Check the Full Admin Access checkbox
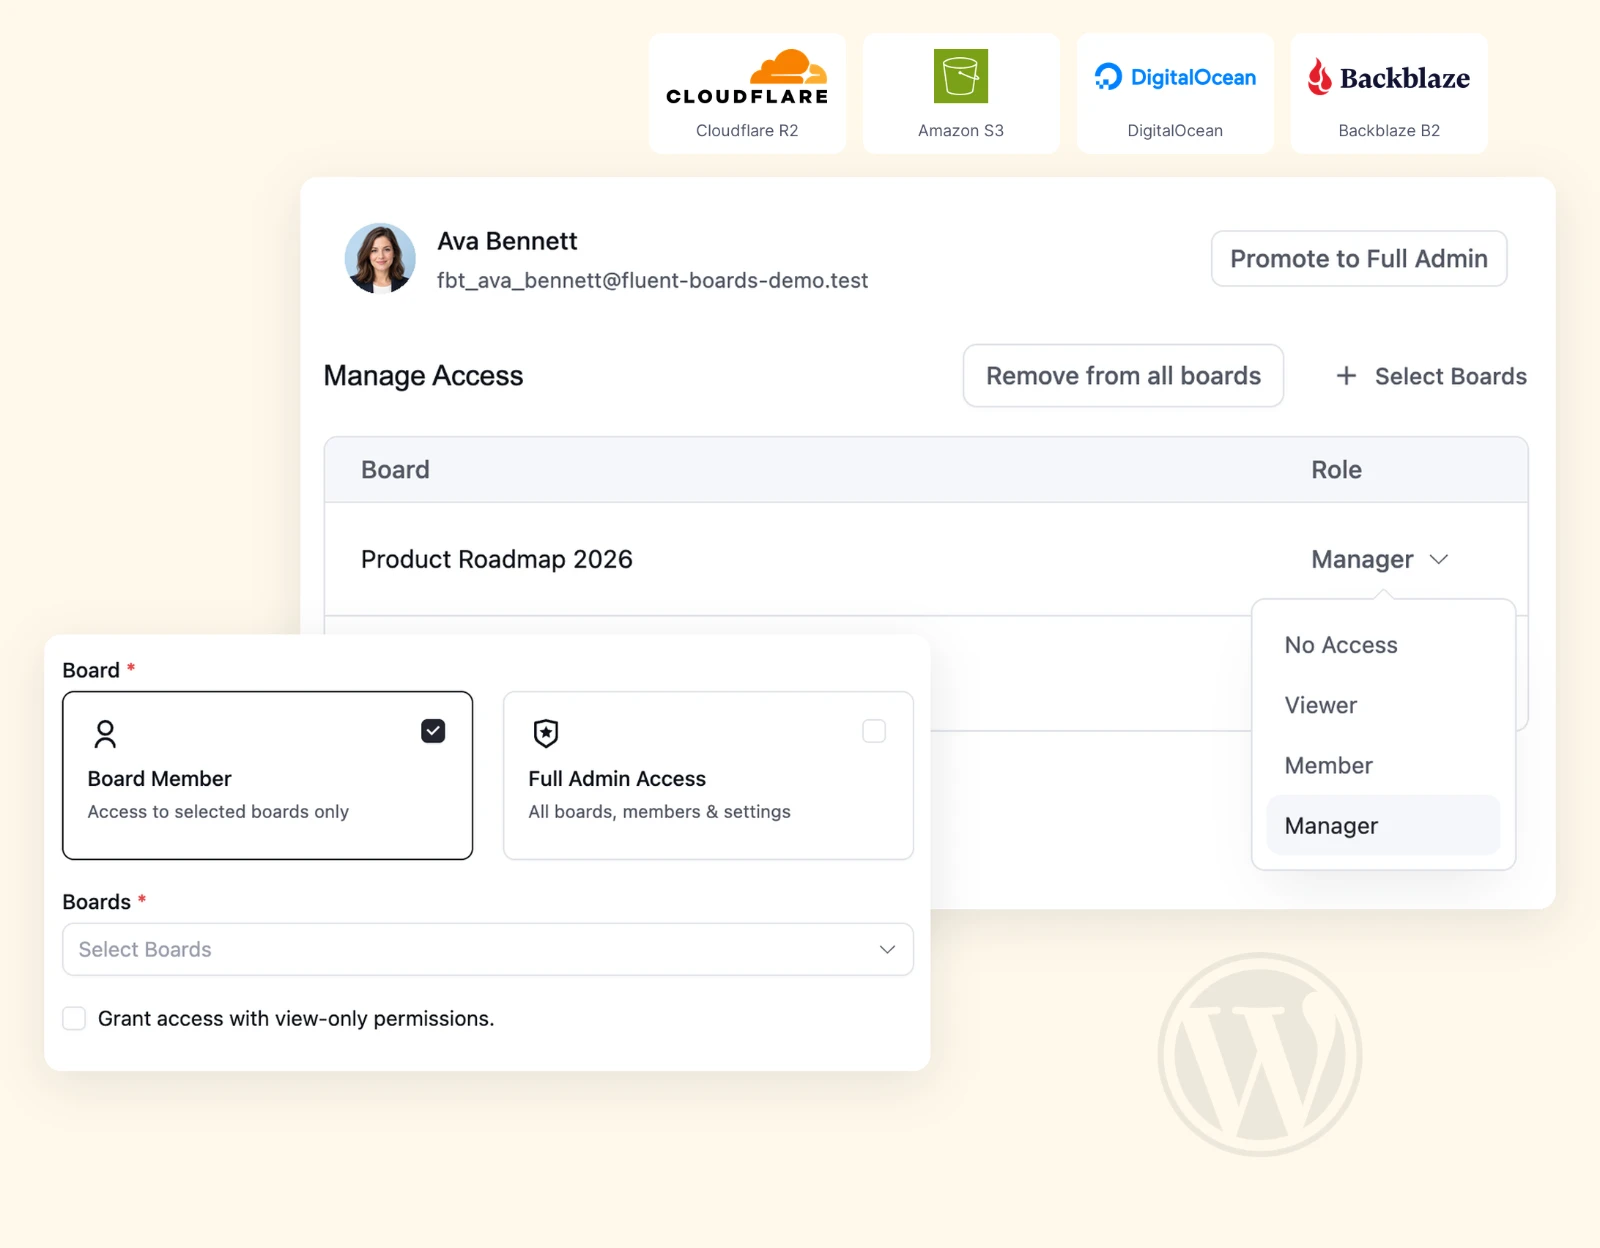 pos(874,731)
